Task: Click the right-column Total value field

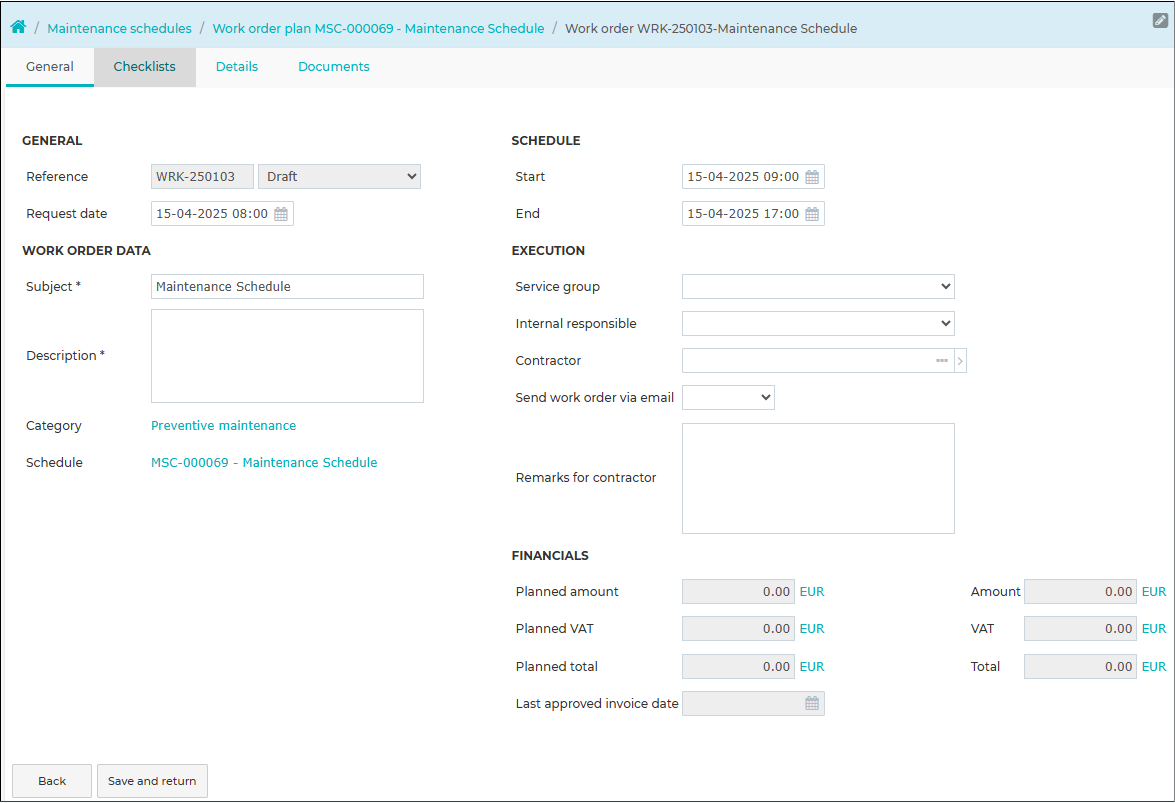Action: 1081,667
